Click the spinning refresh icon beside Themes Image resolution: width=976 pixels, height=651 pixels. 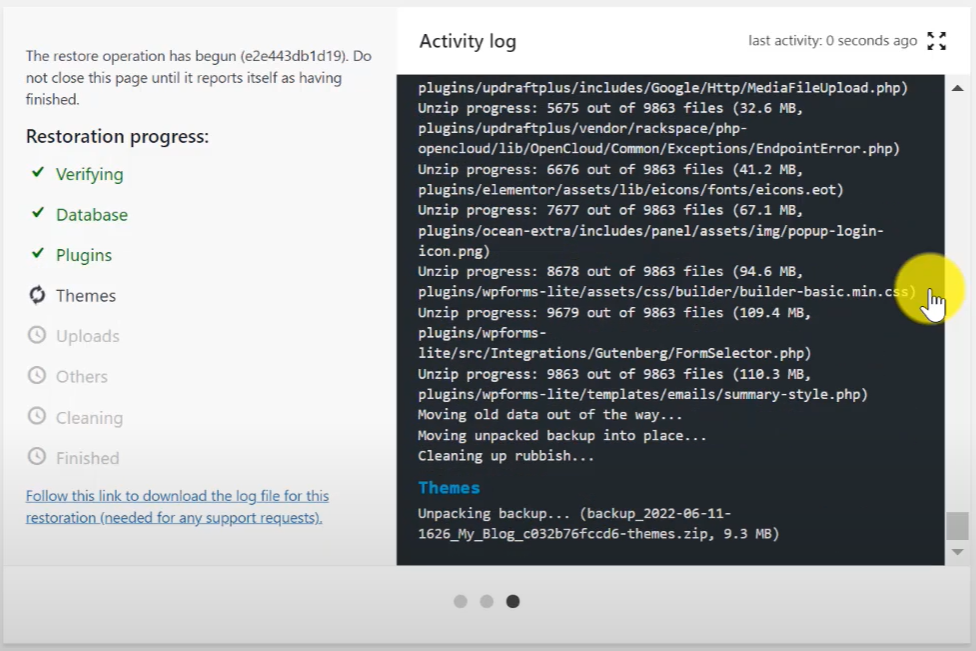[x=37, y=295]
